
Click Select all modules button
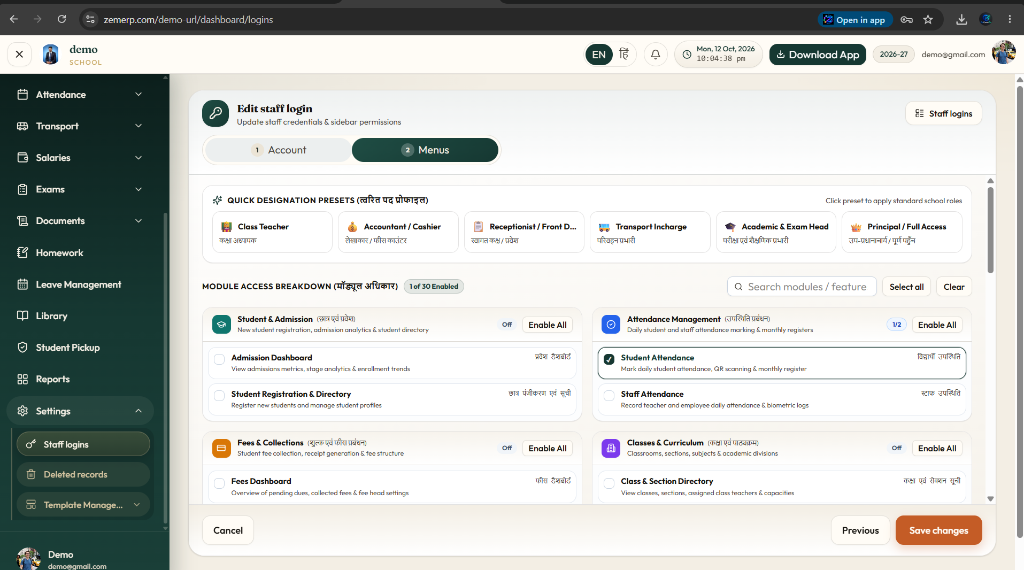(906, 287)
